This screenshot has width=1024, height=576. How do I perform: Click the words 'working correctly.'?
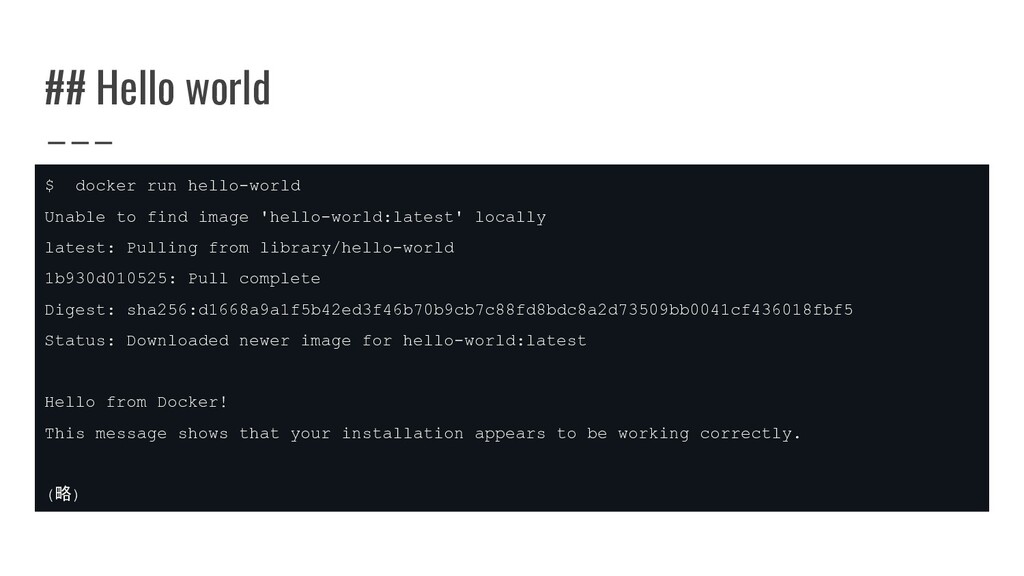pyautogui.click(x=709, y=434)
